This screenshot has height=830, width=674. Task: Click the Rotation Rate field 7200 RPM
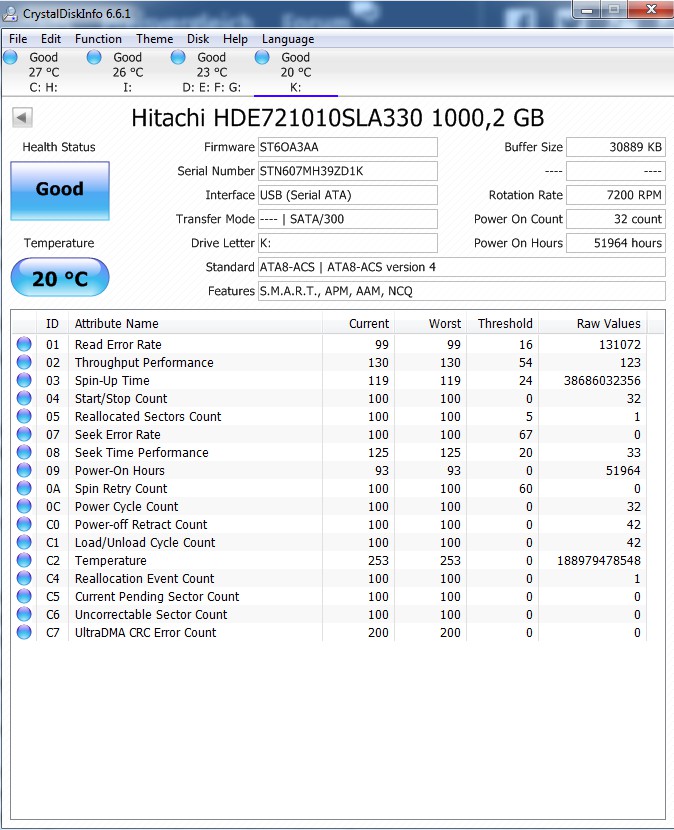(x=616, y=195)
